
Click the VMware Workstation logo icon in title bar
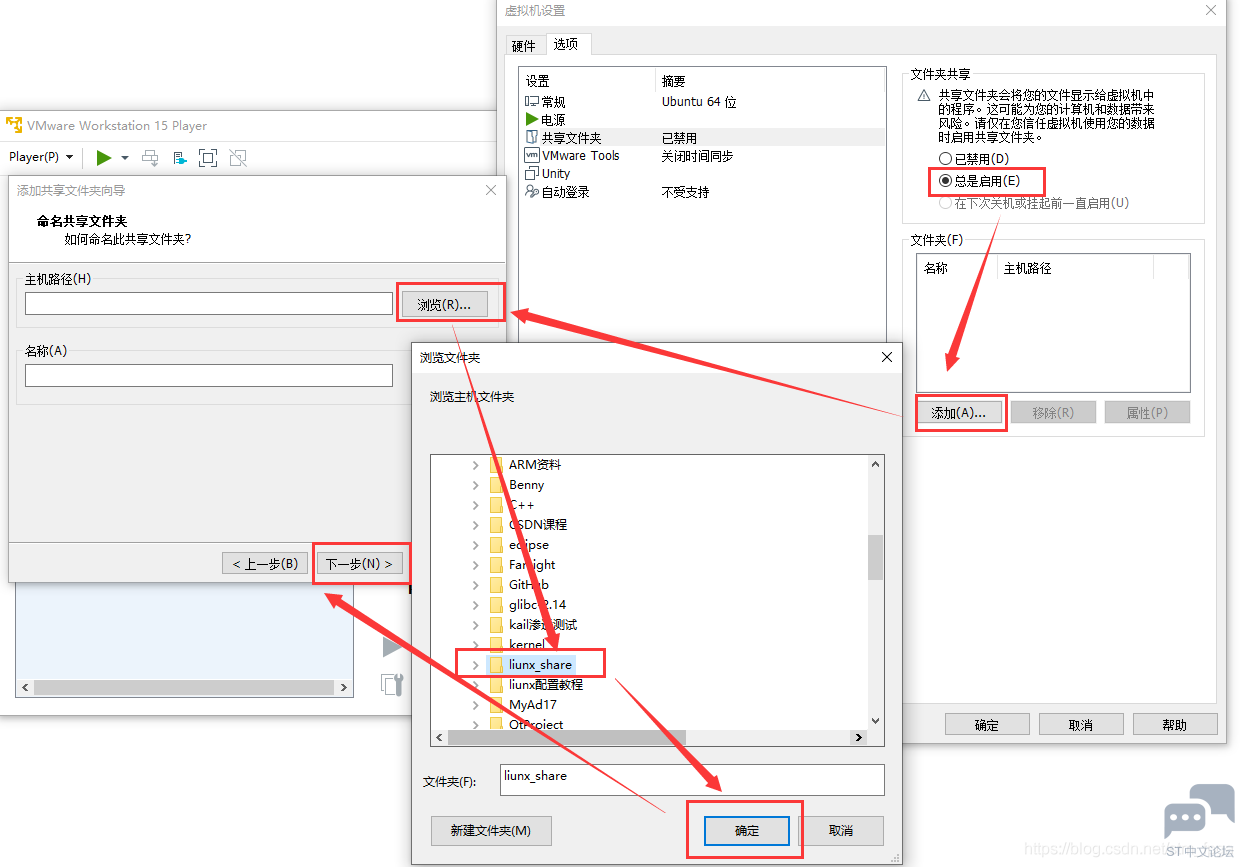[x=14, y=126]
